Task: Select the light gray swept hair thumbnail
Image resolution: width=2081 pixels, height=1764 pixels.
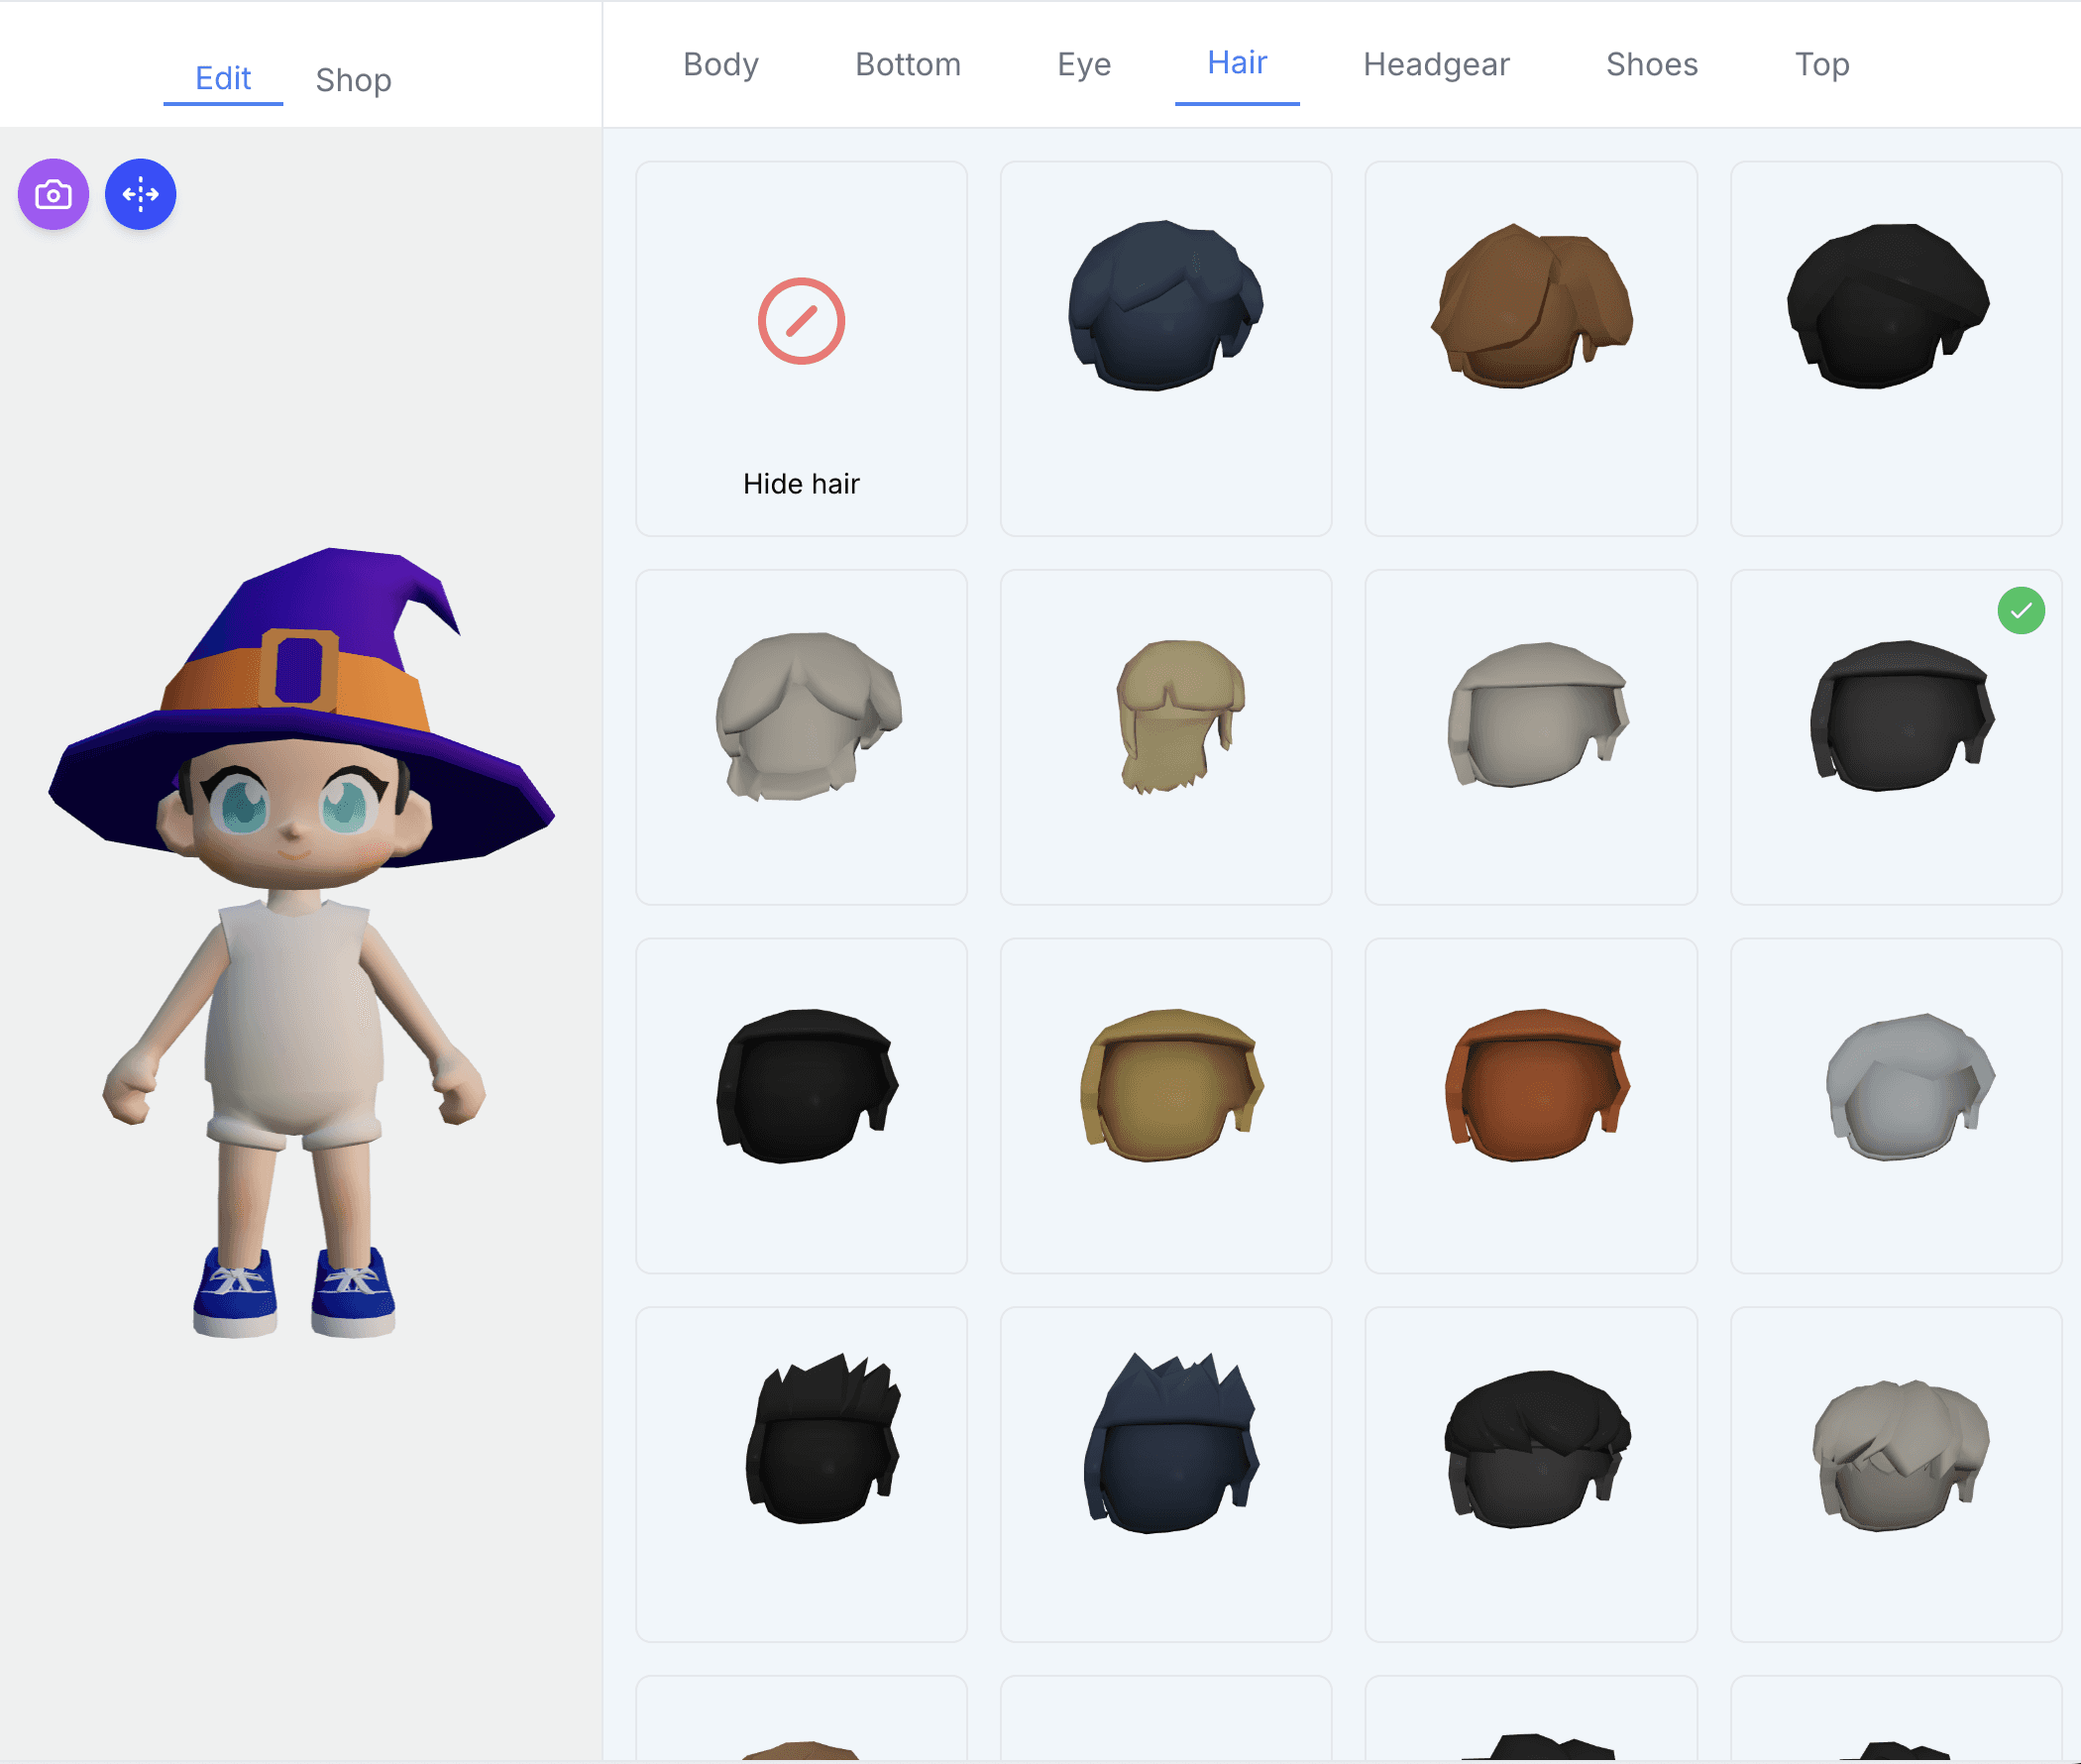Action: pos(1908,1086)
